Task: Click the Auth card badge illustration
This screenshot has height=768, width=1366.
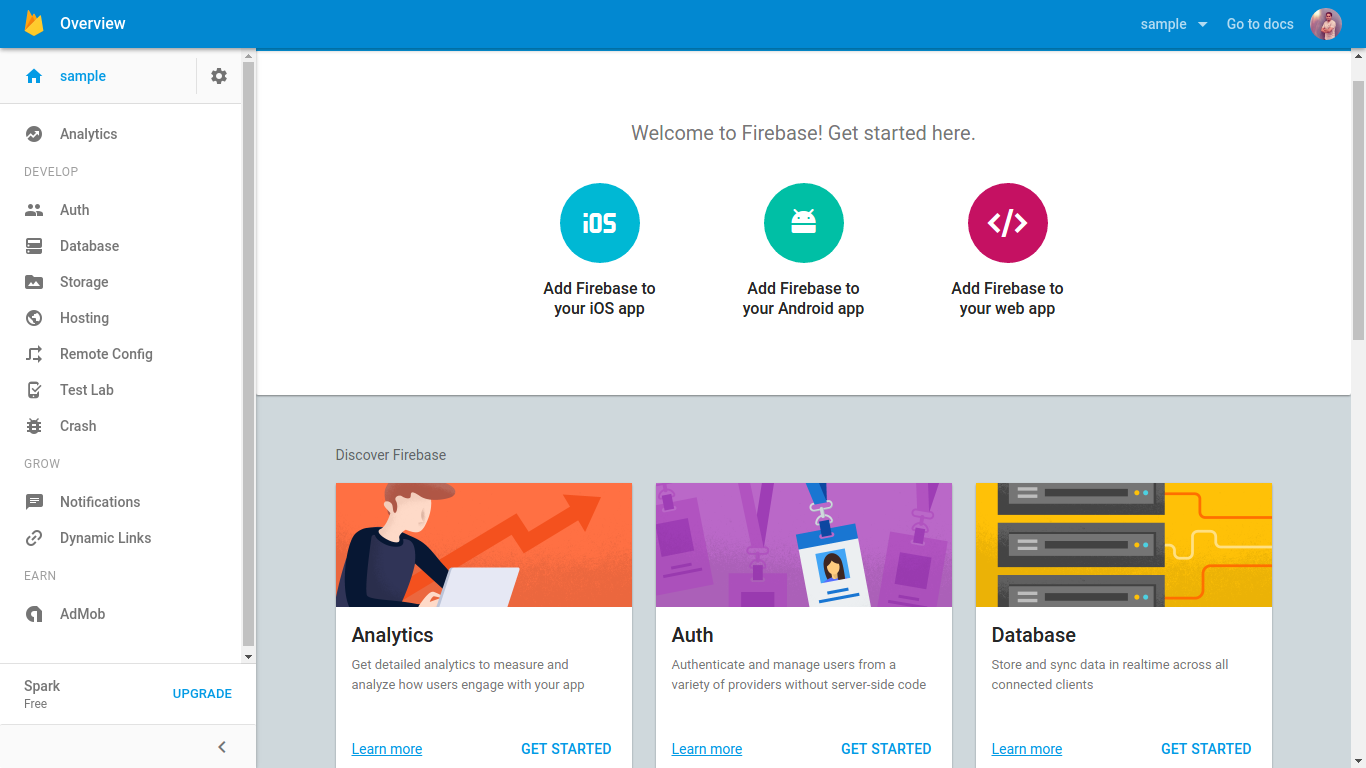Action: (804, 545)
